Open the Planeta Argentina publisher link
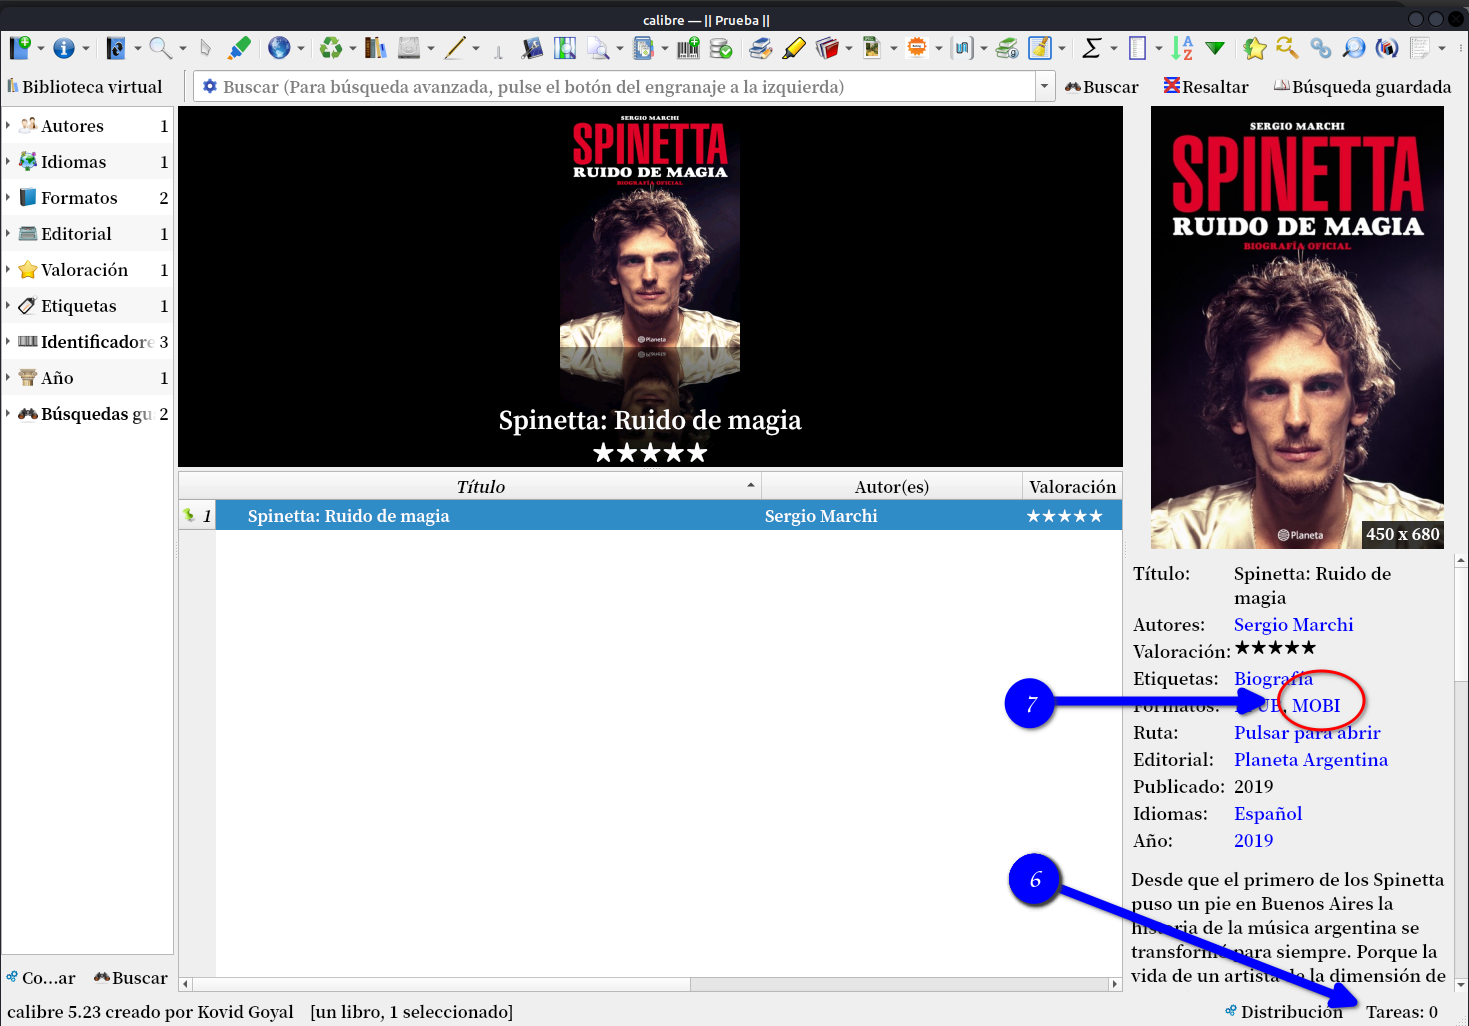 click(1311, 760)
